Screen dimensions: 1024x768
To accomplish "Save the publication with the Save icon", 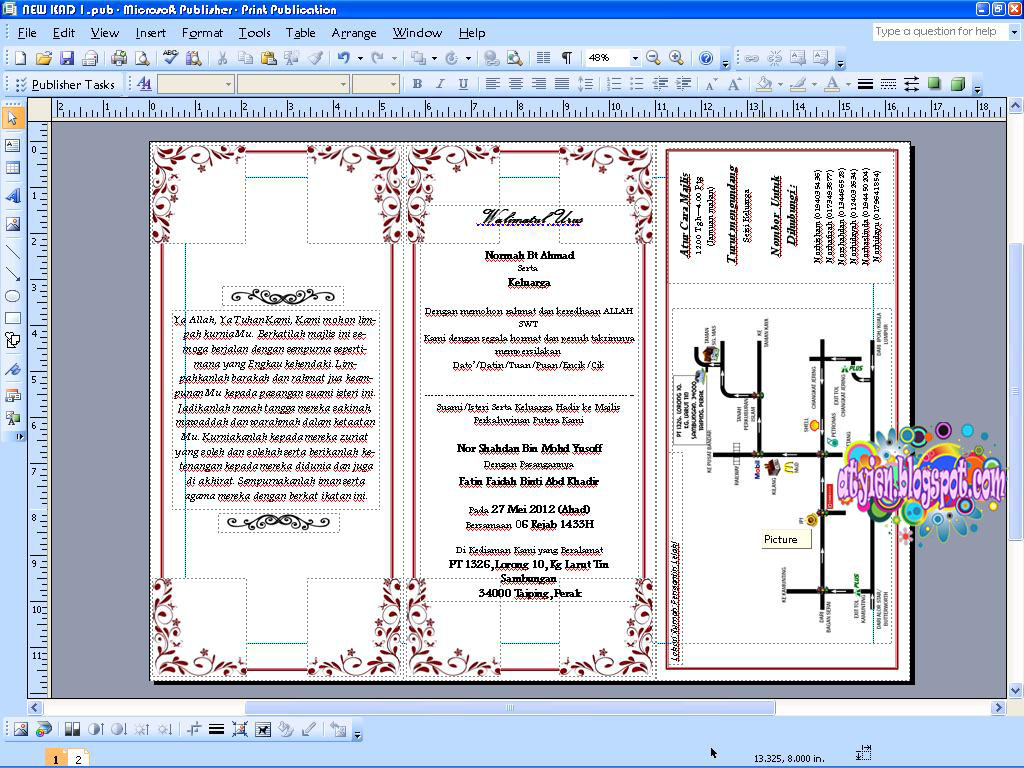I will (67, 58).
